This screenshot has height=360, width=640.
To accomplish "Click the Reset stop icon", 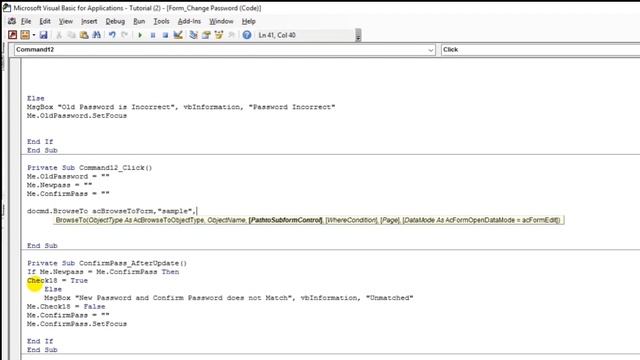I will [x=165, y=35].
